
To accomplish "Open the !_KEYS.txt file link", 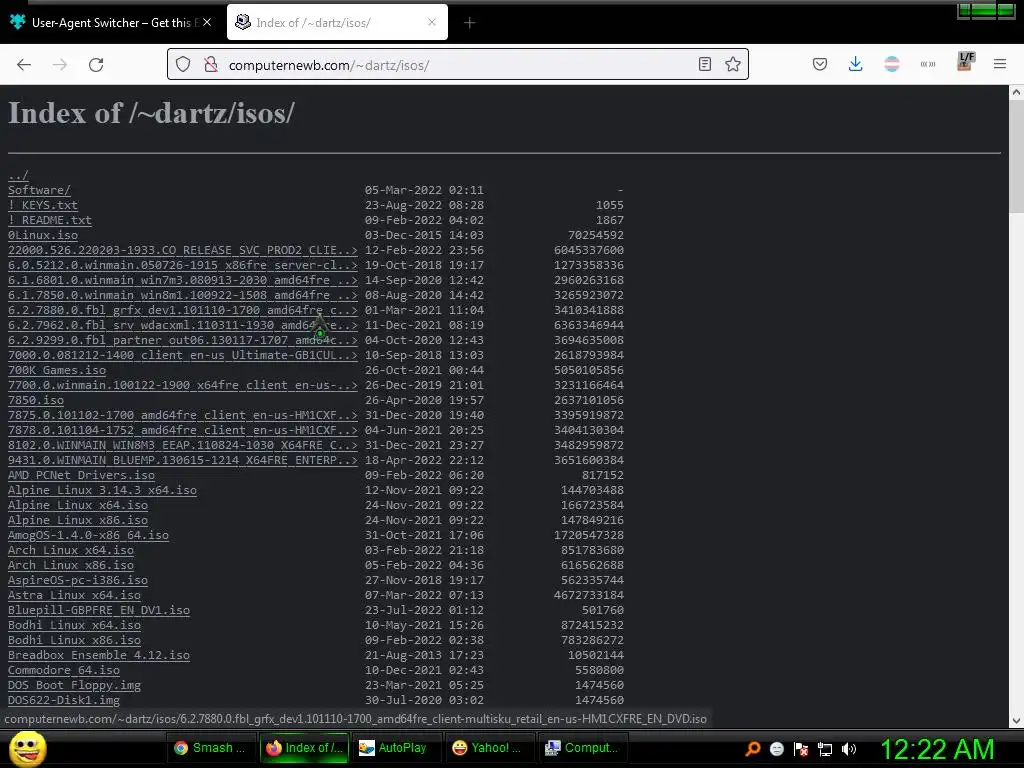I will coord(42,205).
